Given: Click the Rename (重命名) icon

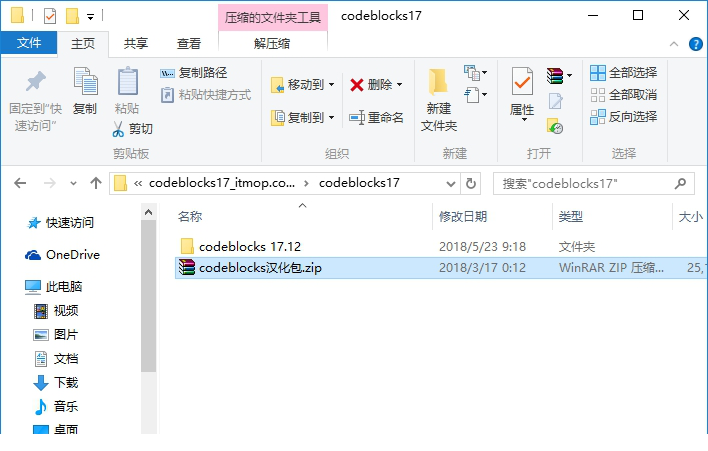Looking at the screenshot, I should [x=357, y=118].
